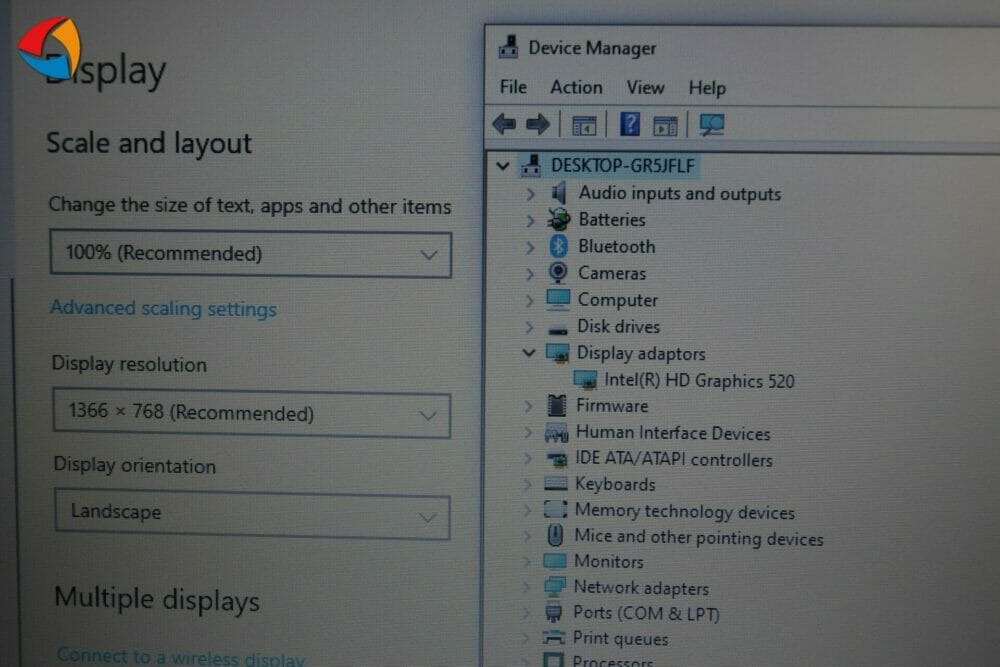Expand the Bluetooth node
The width and height of the screenshot is (1000, 667).
[530, 247]
